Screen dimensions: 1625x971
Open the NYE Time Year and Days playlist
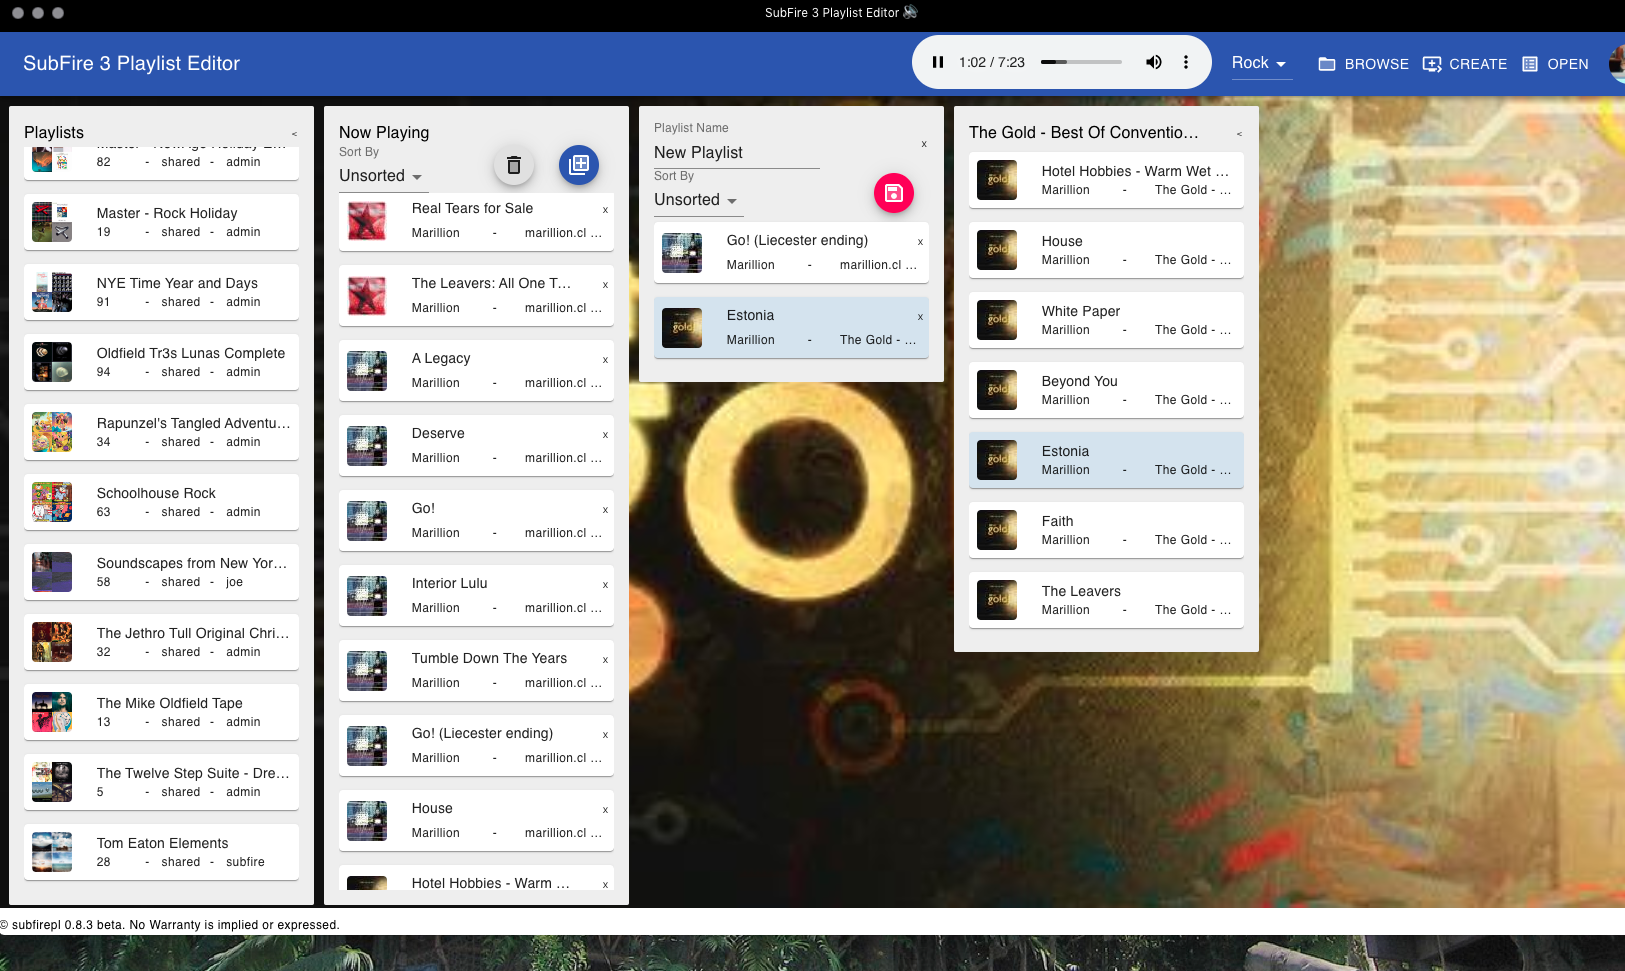click(161, 292)
